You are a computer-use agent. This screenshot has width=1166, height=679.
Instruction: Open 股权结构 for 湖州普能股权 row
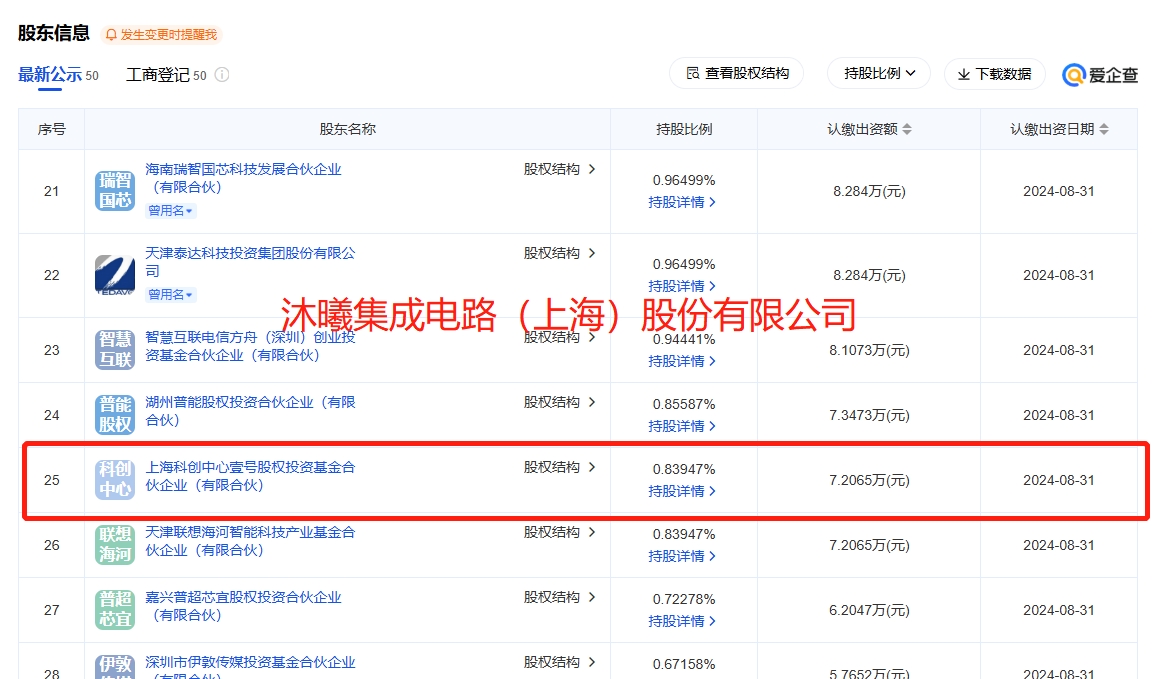[x=559, y=402]
